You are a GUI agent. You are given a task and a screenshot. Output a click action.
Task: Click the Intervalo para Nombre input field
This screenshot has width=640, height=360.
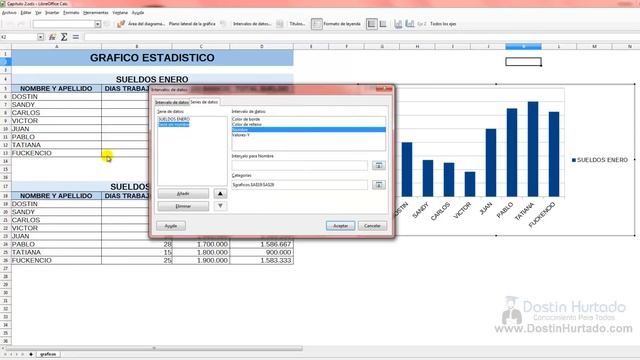[x=300, y=165]
